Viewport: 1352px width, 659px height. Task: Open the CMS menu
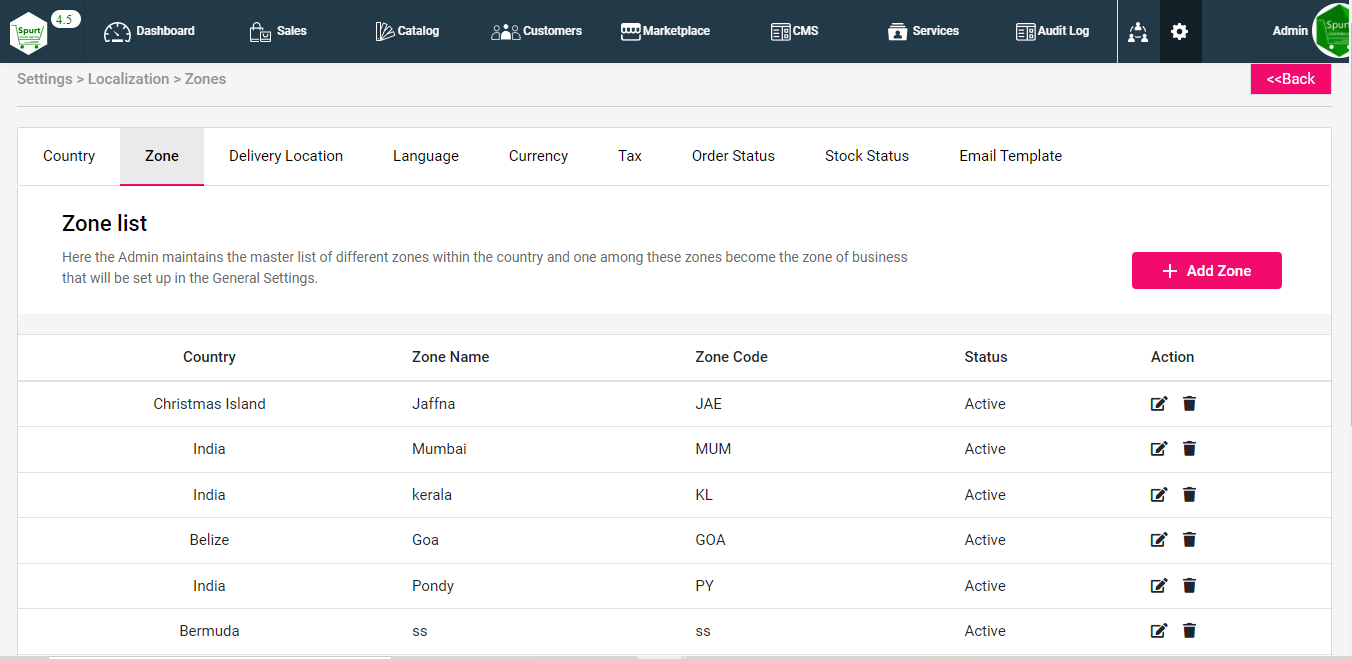(x=794, y=31)
